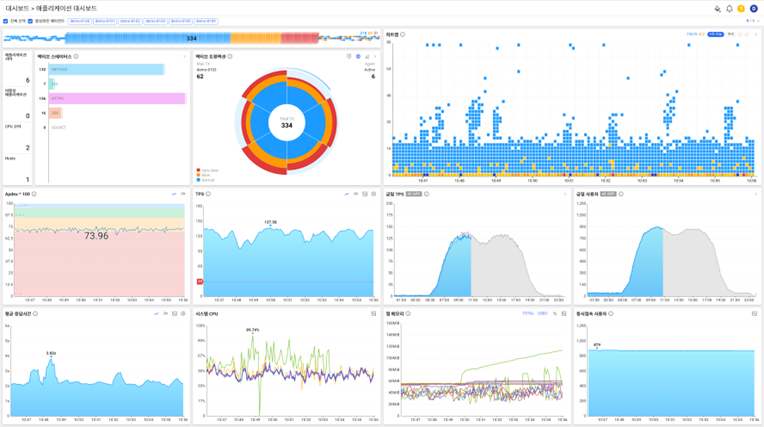Switch active transaction to hexagon view icon

[x=349, y=57]
